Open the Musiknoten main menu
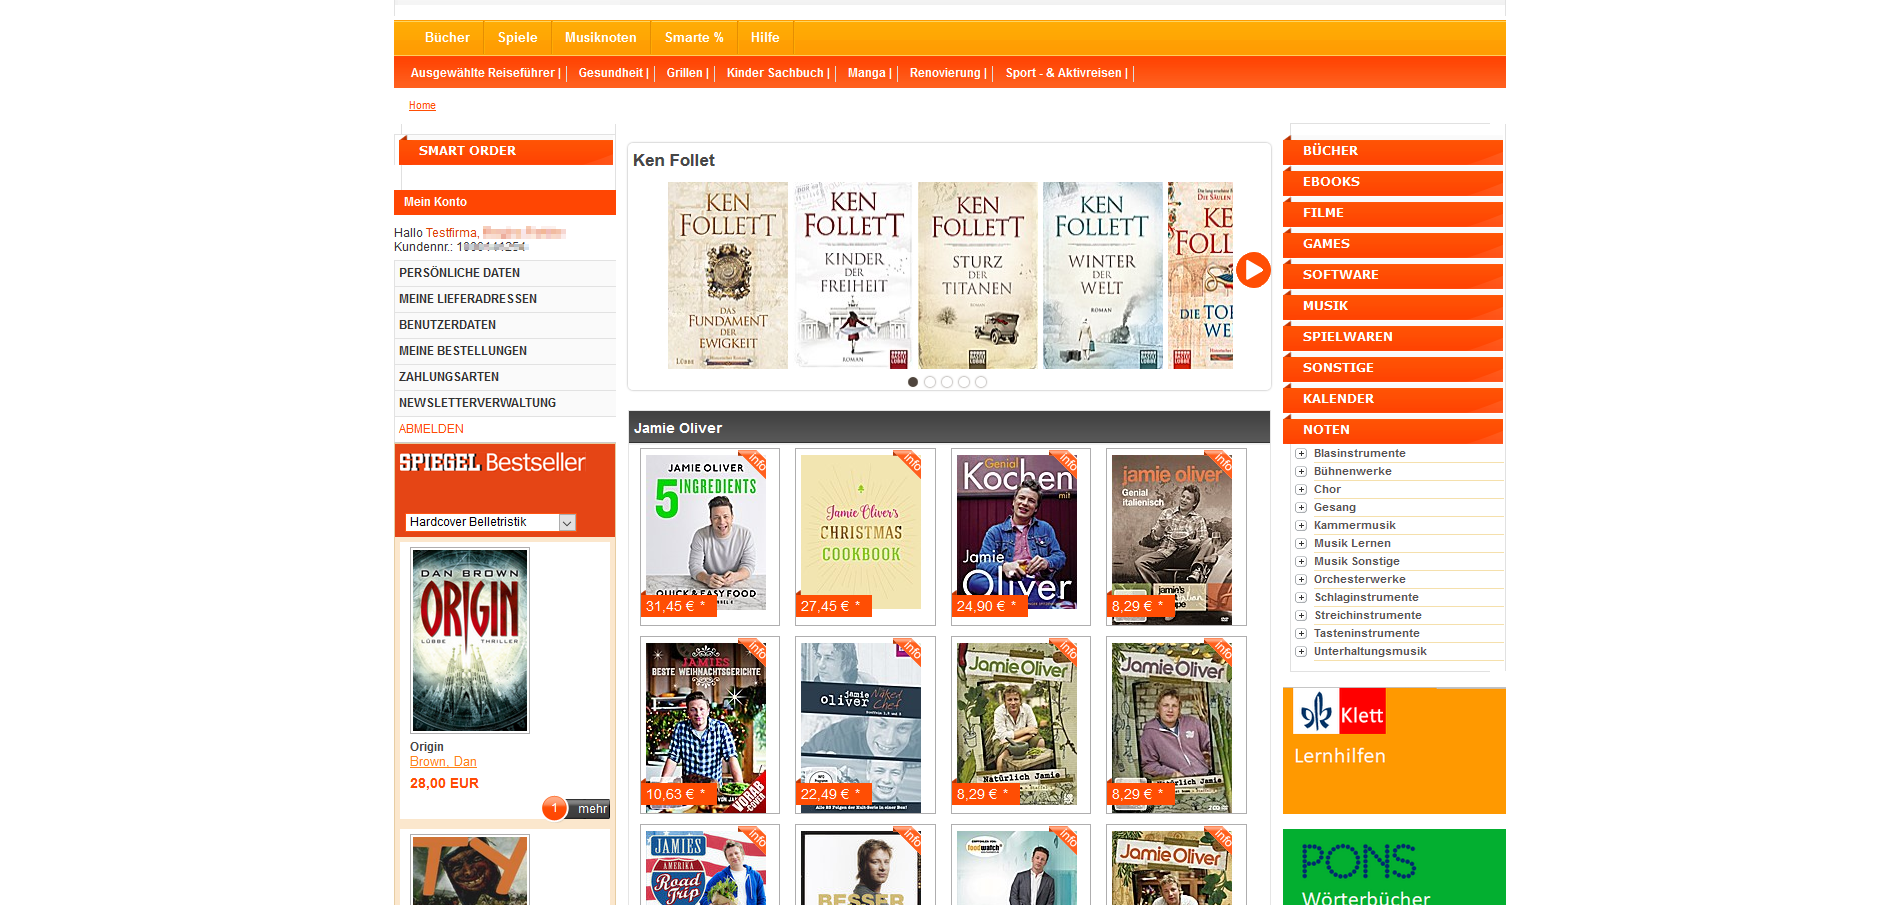Image resolution: width=1901 pixels, height=905 pixels. pyautogui.click(x=601, y=37)
